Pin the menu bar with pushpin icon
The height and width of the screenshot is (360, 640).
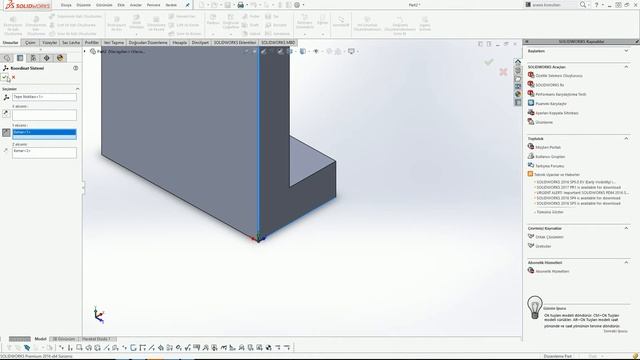(x=187, y=5)
